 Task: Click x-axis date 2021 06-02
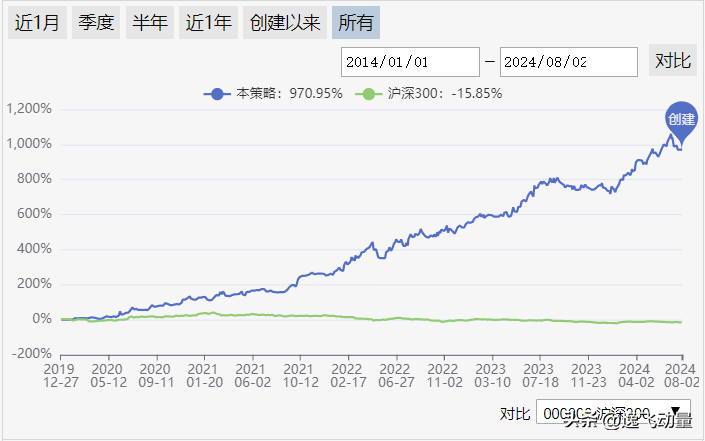point(253,376)
